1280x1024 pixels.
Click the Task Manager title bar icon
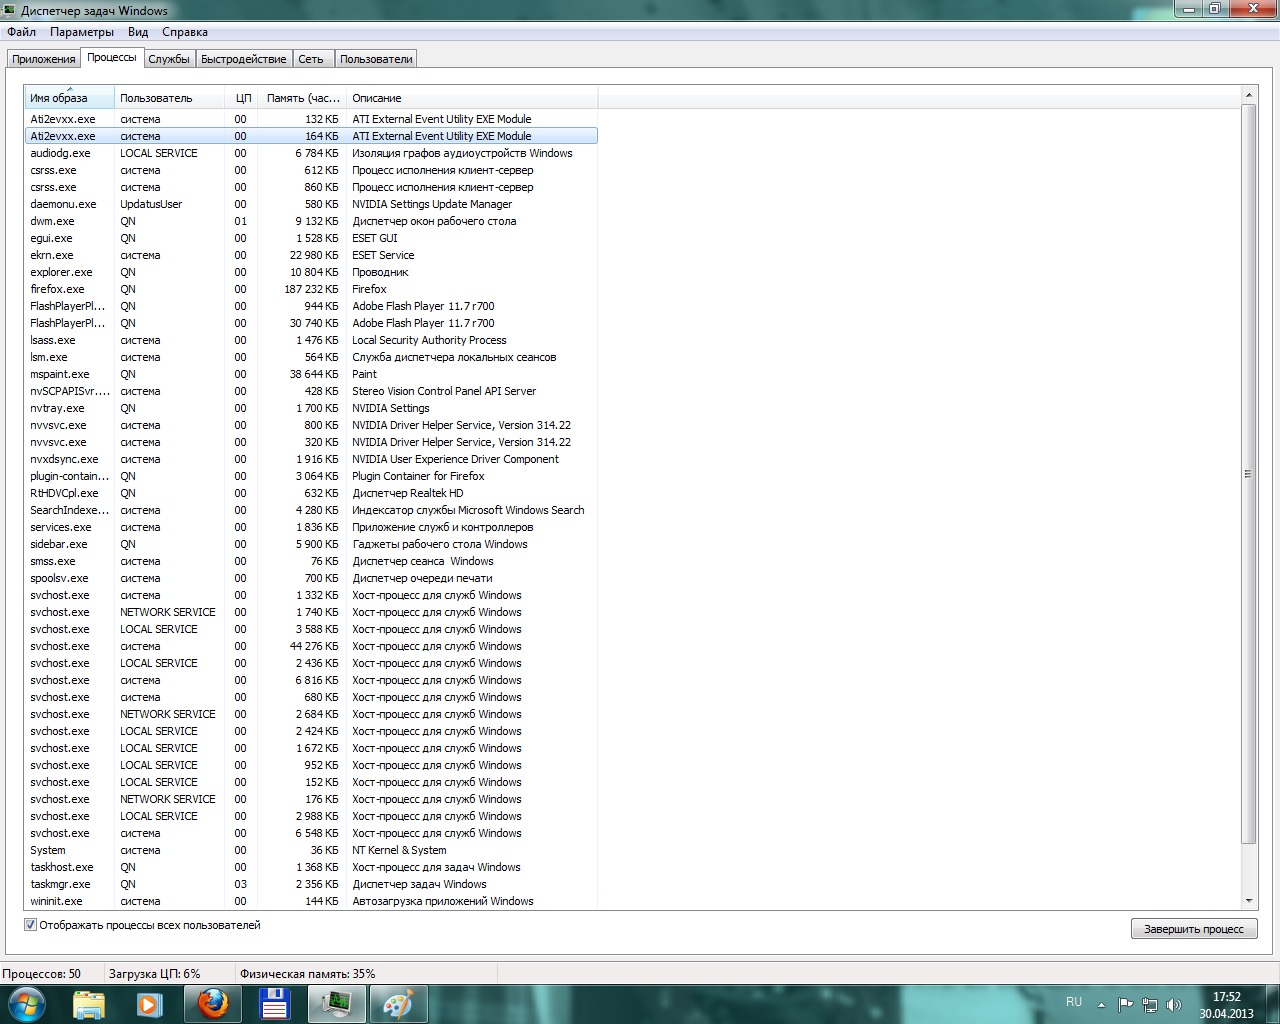point(11,10)
